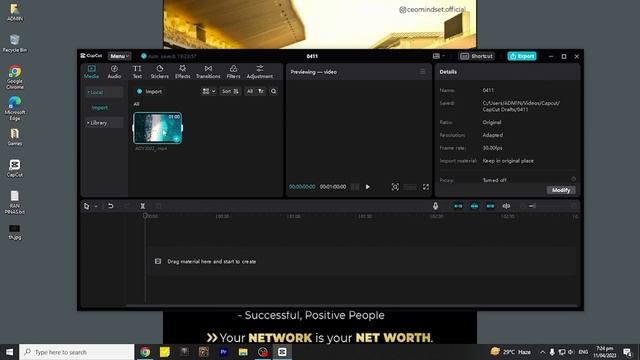Click the taskbar search box

coord(77,352)
